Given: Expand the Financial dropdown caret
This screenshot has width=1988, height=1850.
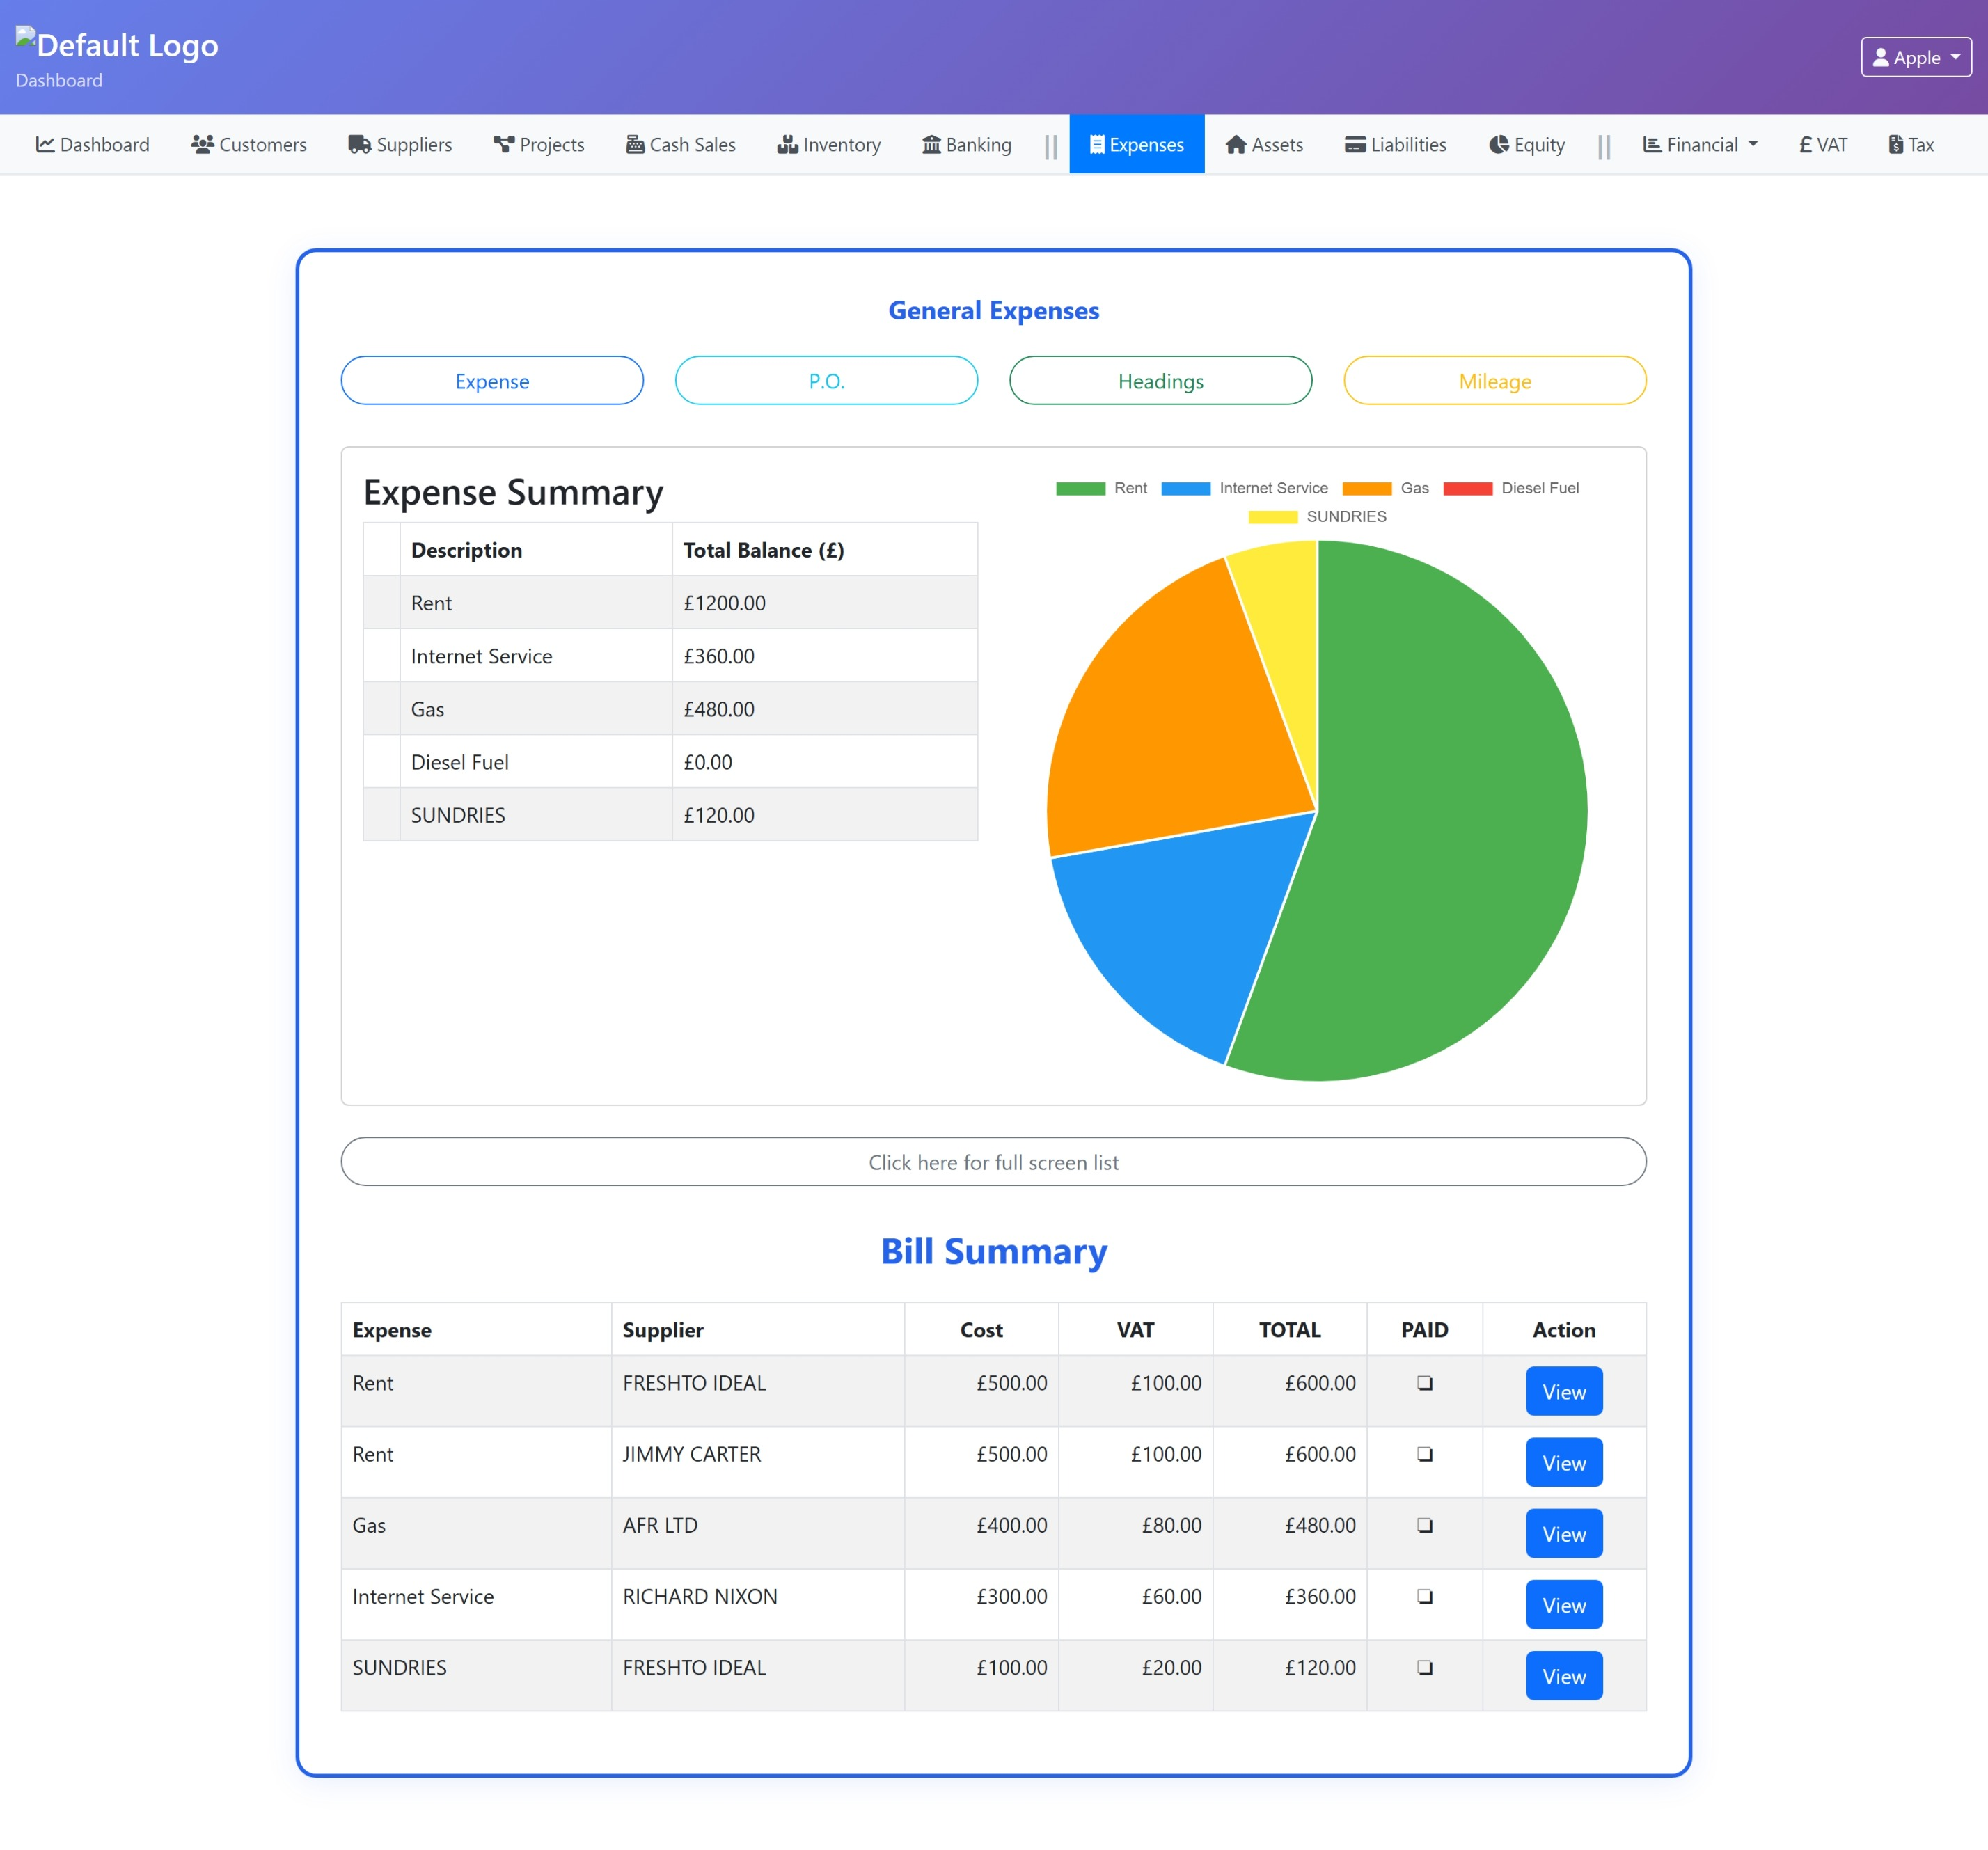Looking at the screenshot, I should tap(1753, 144).
